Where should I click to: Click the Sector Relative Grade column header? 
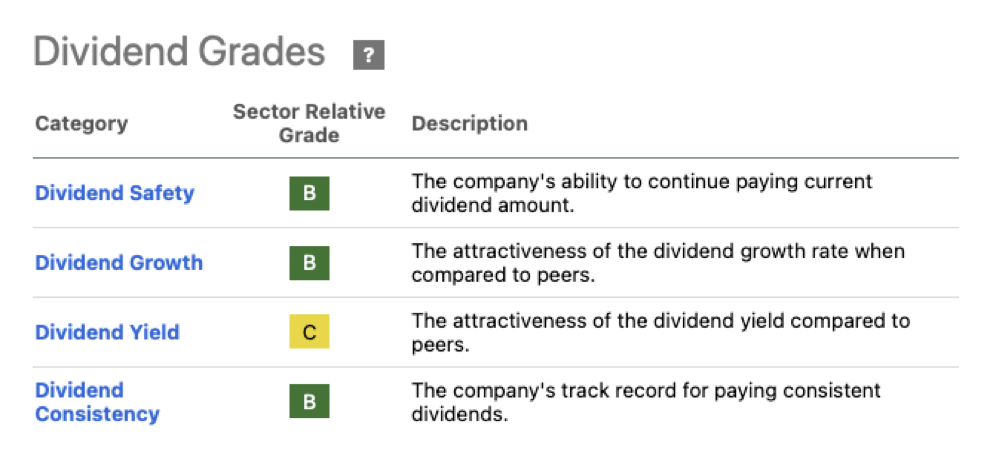309,123
